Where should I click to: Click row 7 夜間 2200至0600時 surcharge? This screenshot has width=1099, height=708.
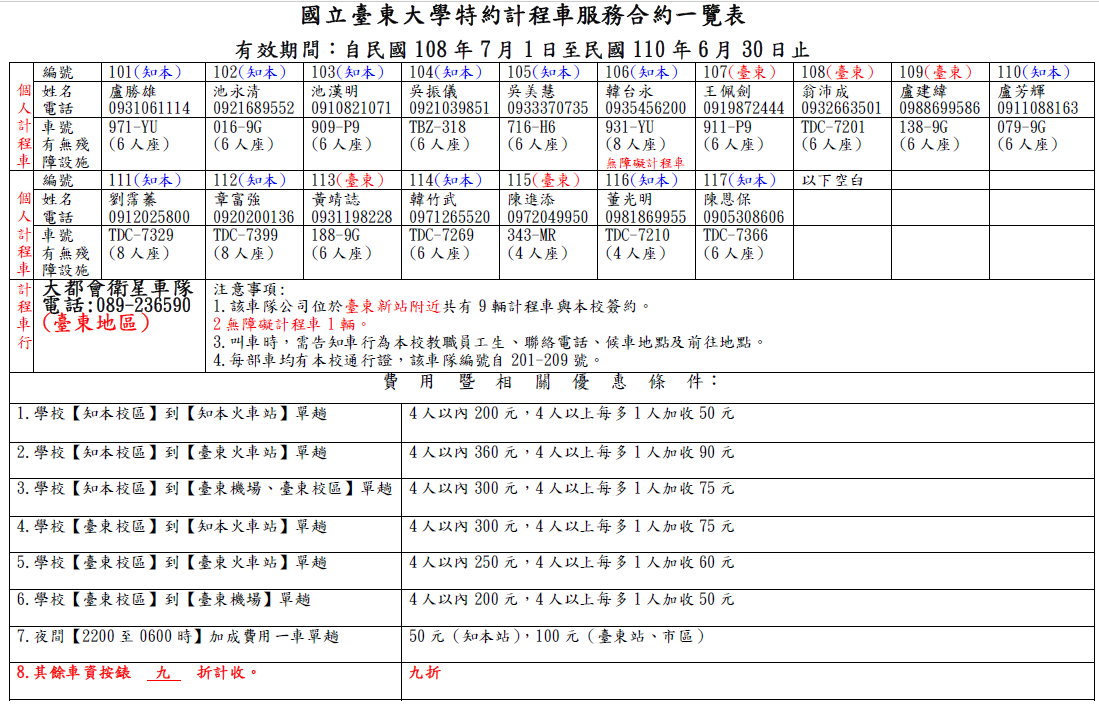coord(177,636)
